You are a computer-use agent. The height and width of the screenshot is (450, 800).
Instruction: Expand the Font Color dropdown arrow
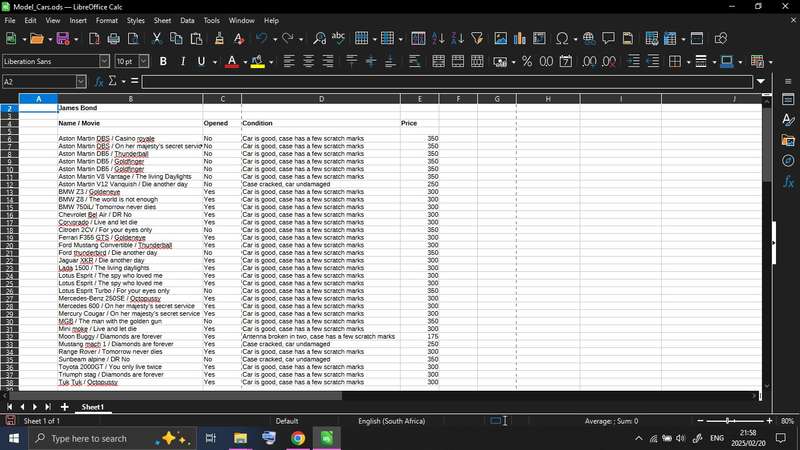click(245, 62)
